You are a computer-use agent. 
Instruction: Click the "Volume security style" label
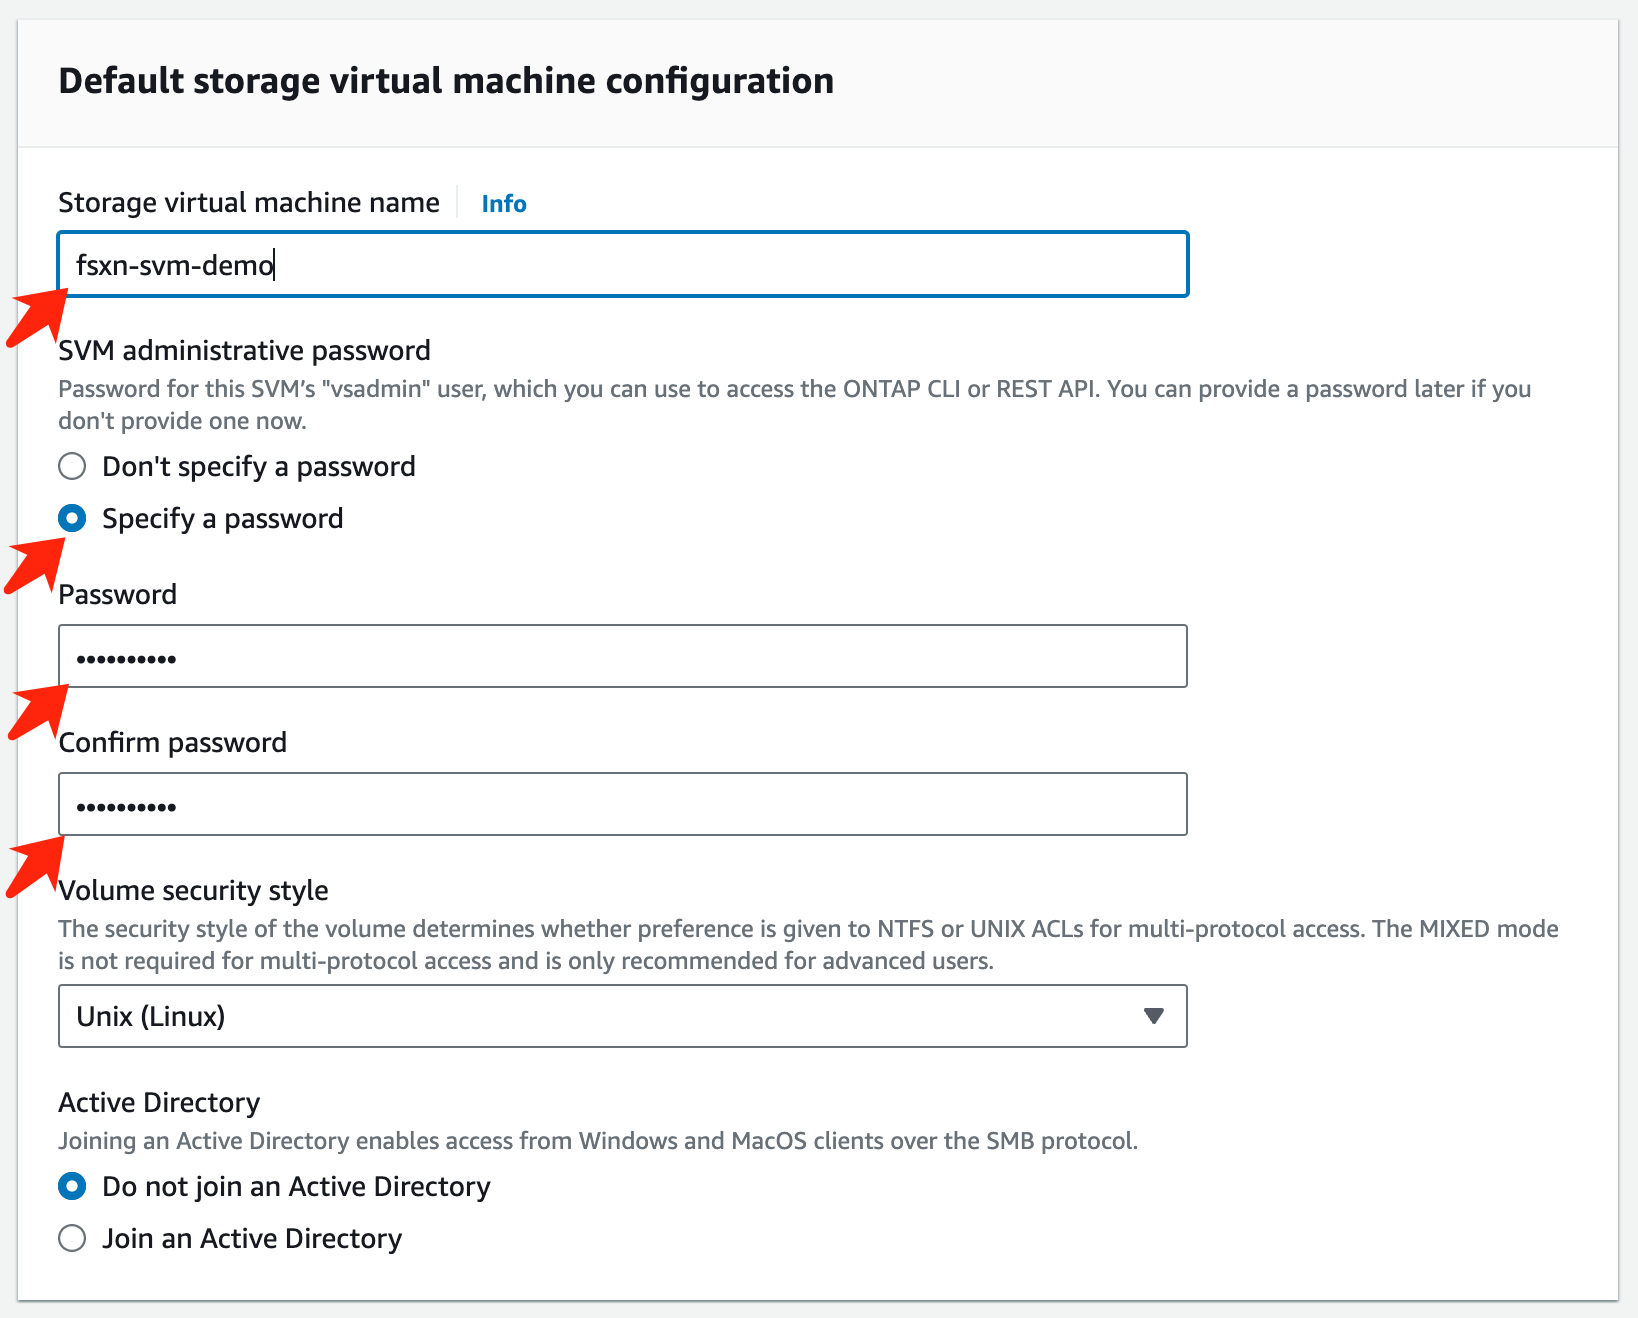193,891
